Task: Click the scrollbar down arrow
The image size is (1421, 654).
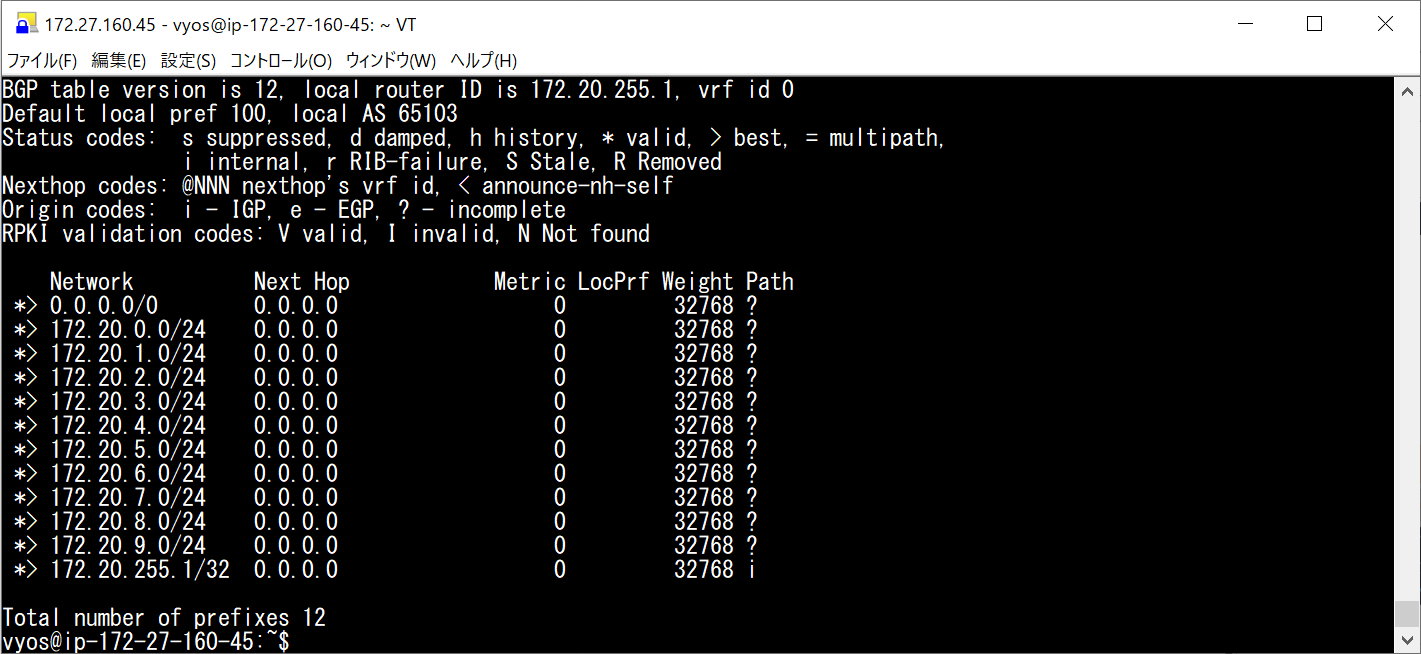Action: tap(1407, 641)
